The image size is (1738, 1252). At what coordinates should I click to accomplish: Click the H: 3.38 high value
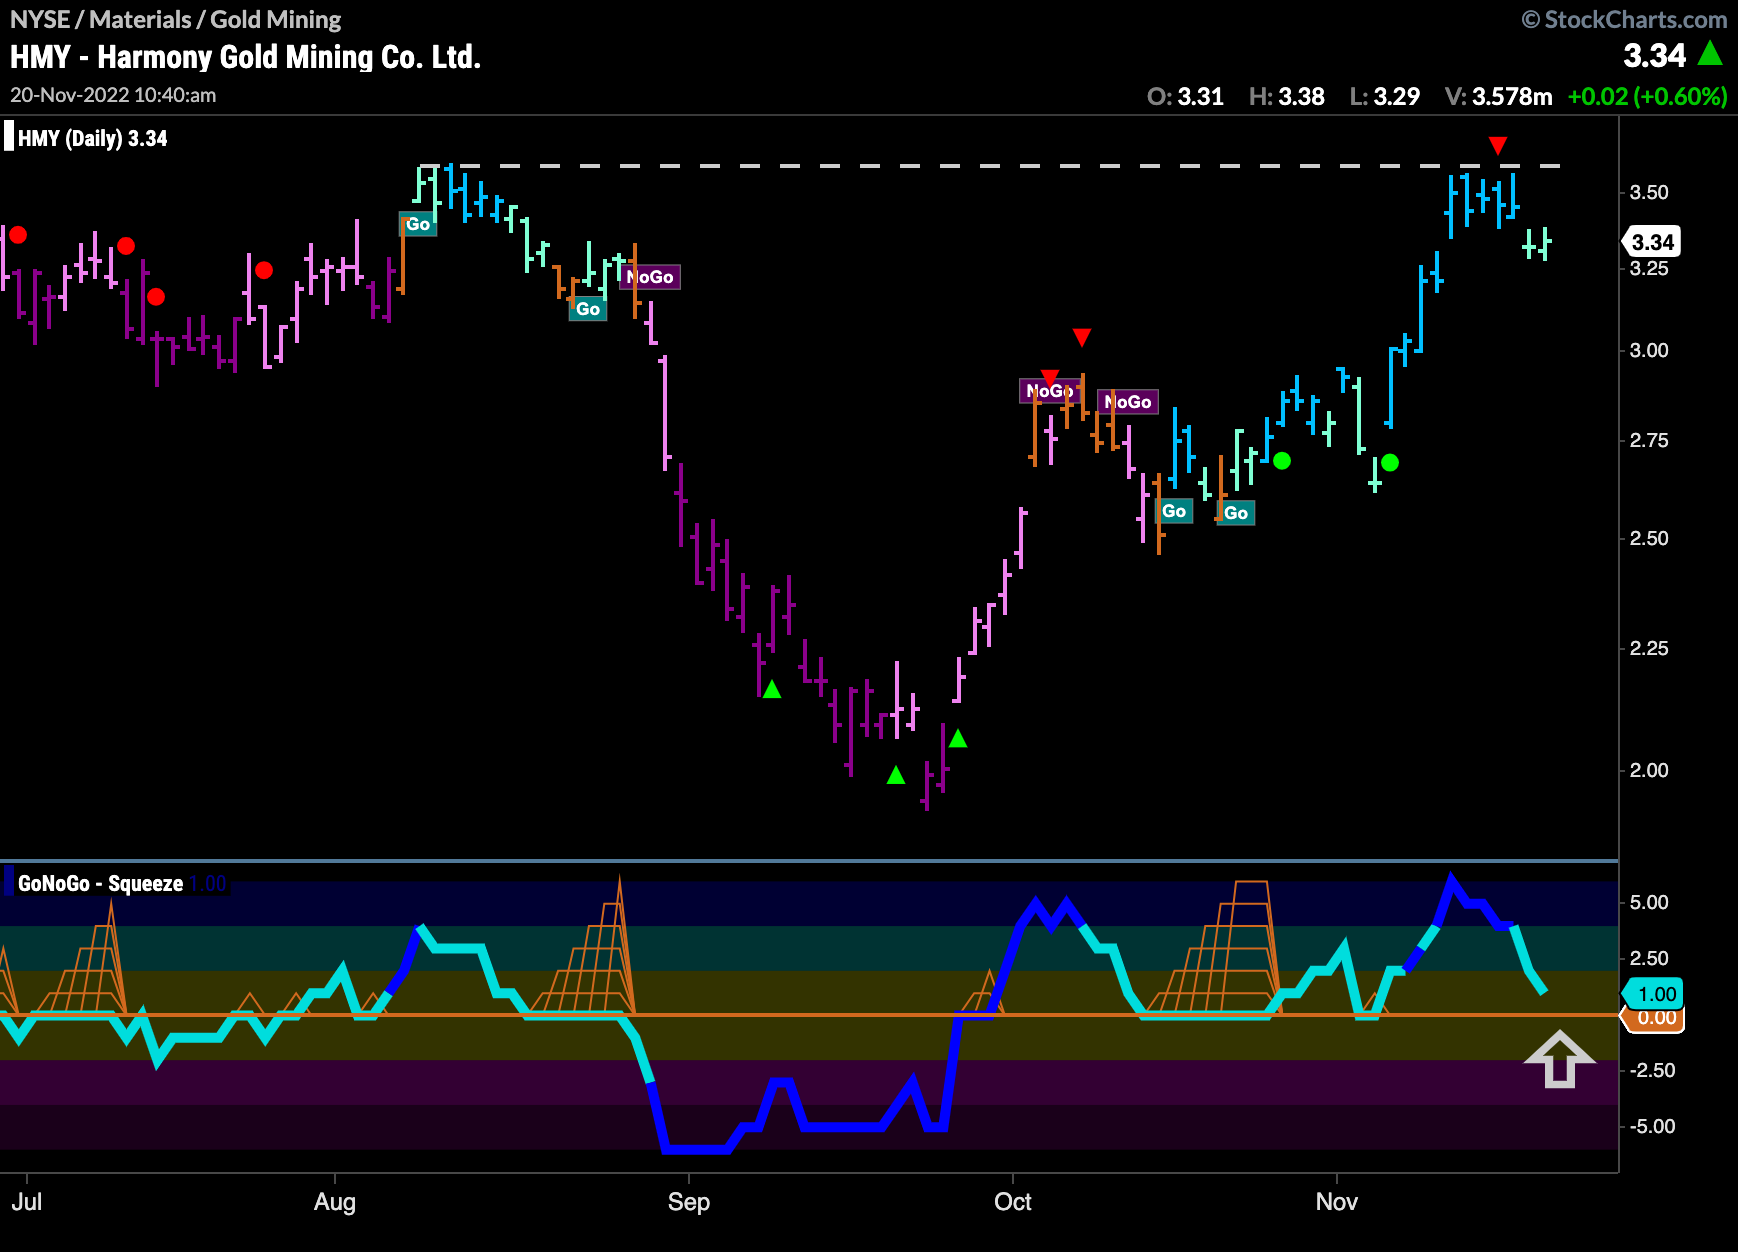click(x=1287, y=97)
